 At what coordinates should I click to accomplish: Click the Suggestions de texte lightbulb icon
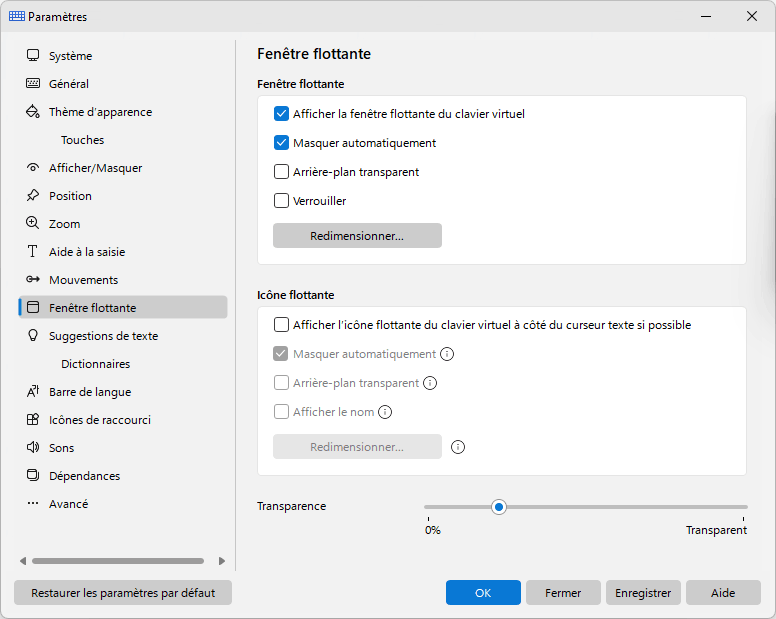coord(33,335)
